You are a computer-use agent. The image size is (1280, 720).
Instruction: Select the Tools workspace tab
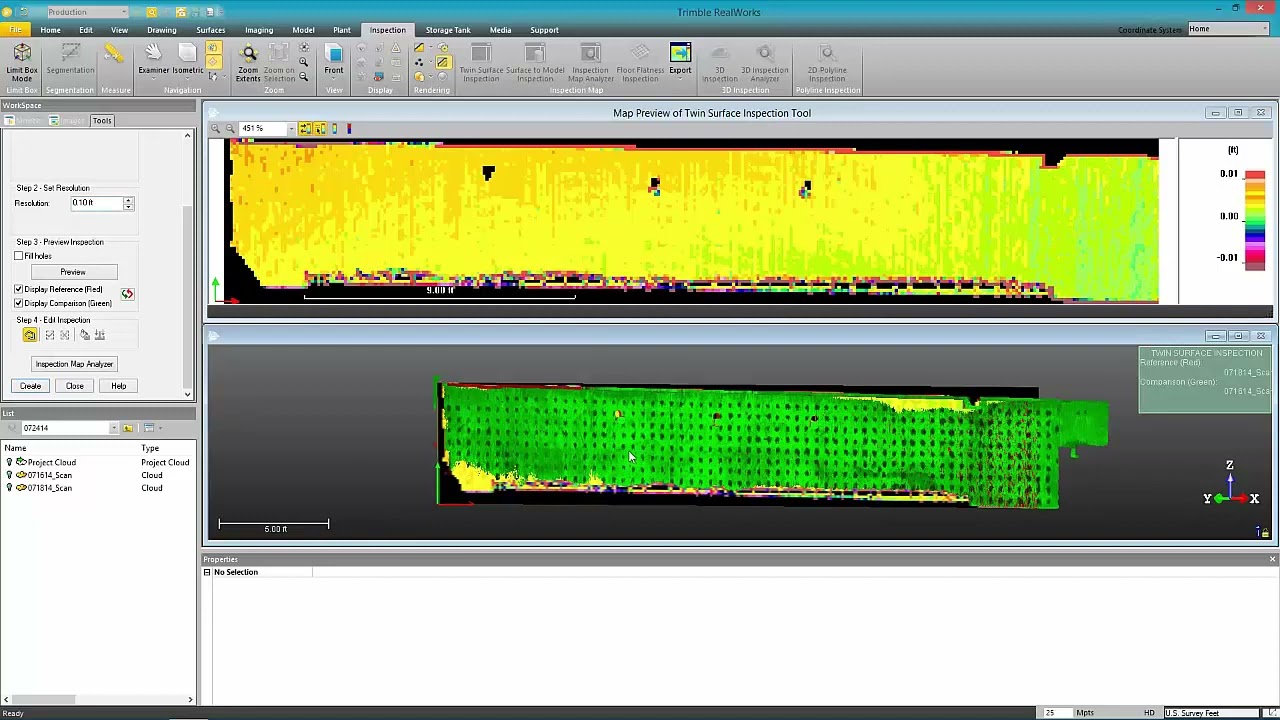tap(102, 121)
